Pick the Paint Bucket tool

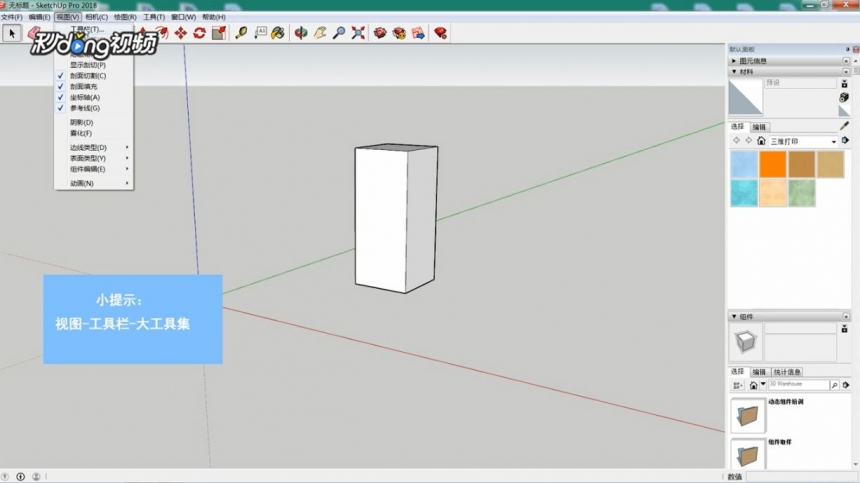[x=278, y=33]
